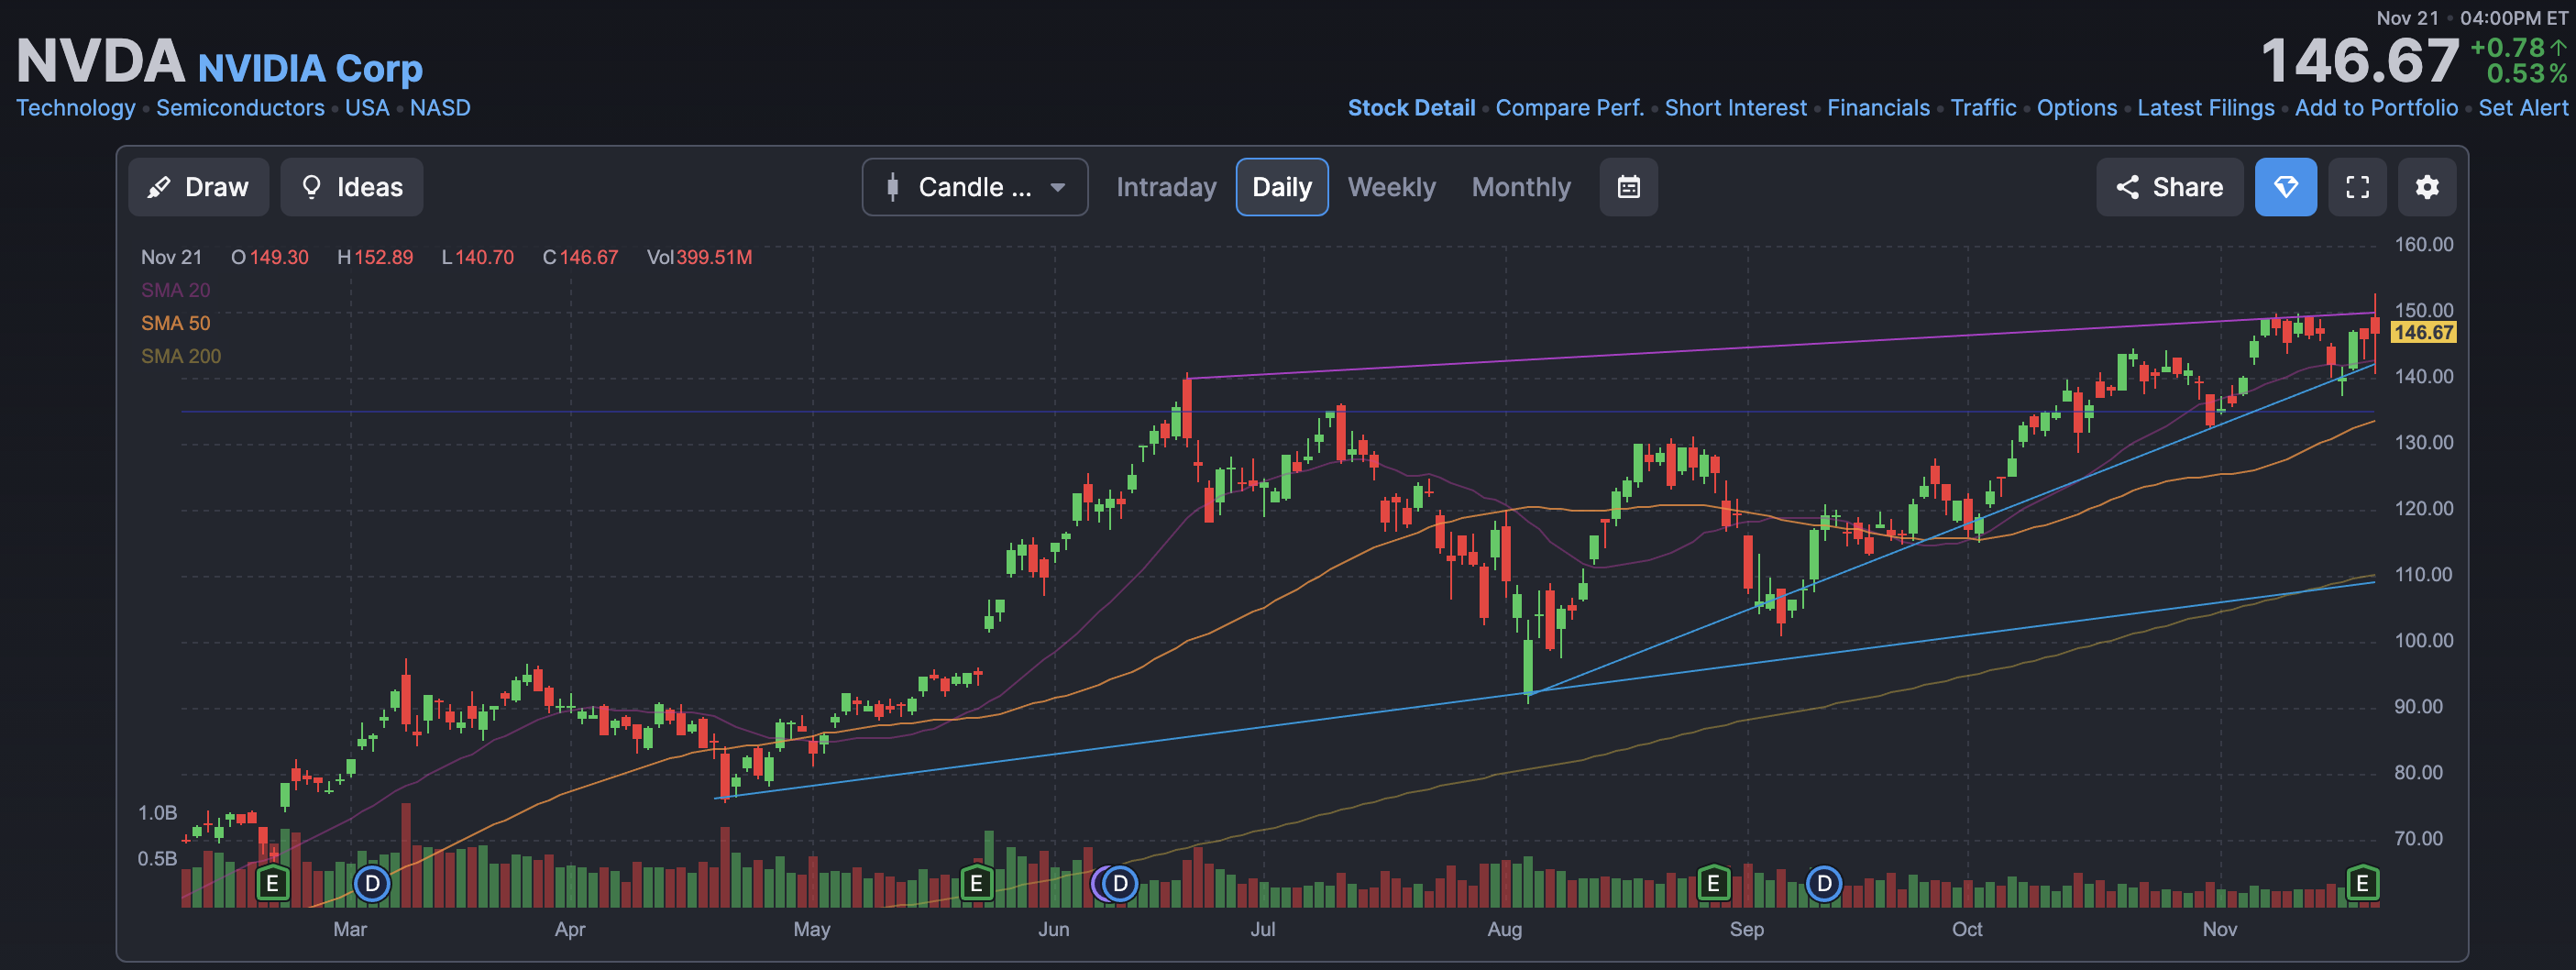Click the NVDA ticker symbol heading
Image resolution: width=2576 pixels, height=970 pixels.
click(x=100, y=61)
